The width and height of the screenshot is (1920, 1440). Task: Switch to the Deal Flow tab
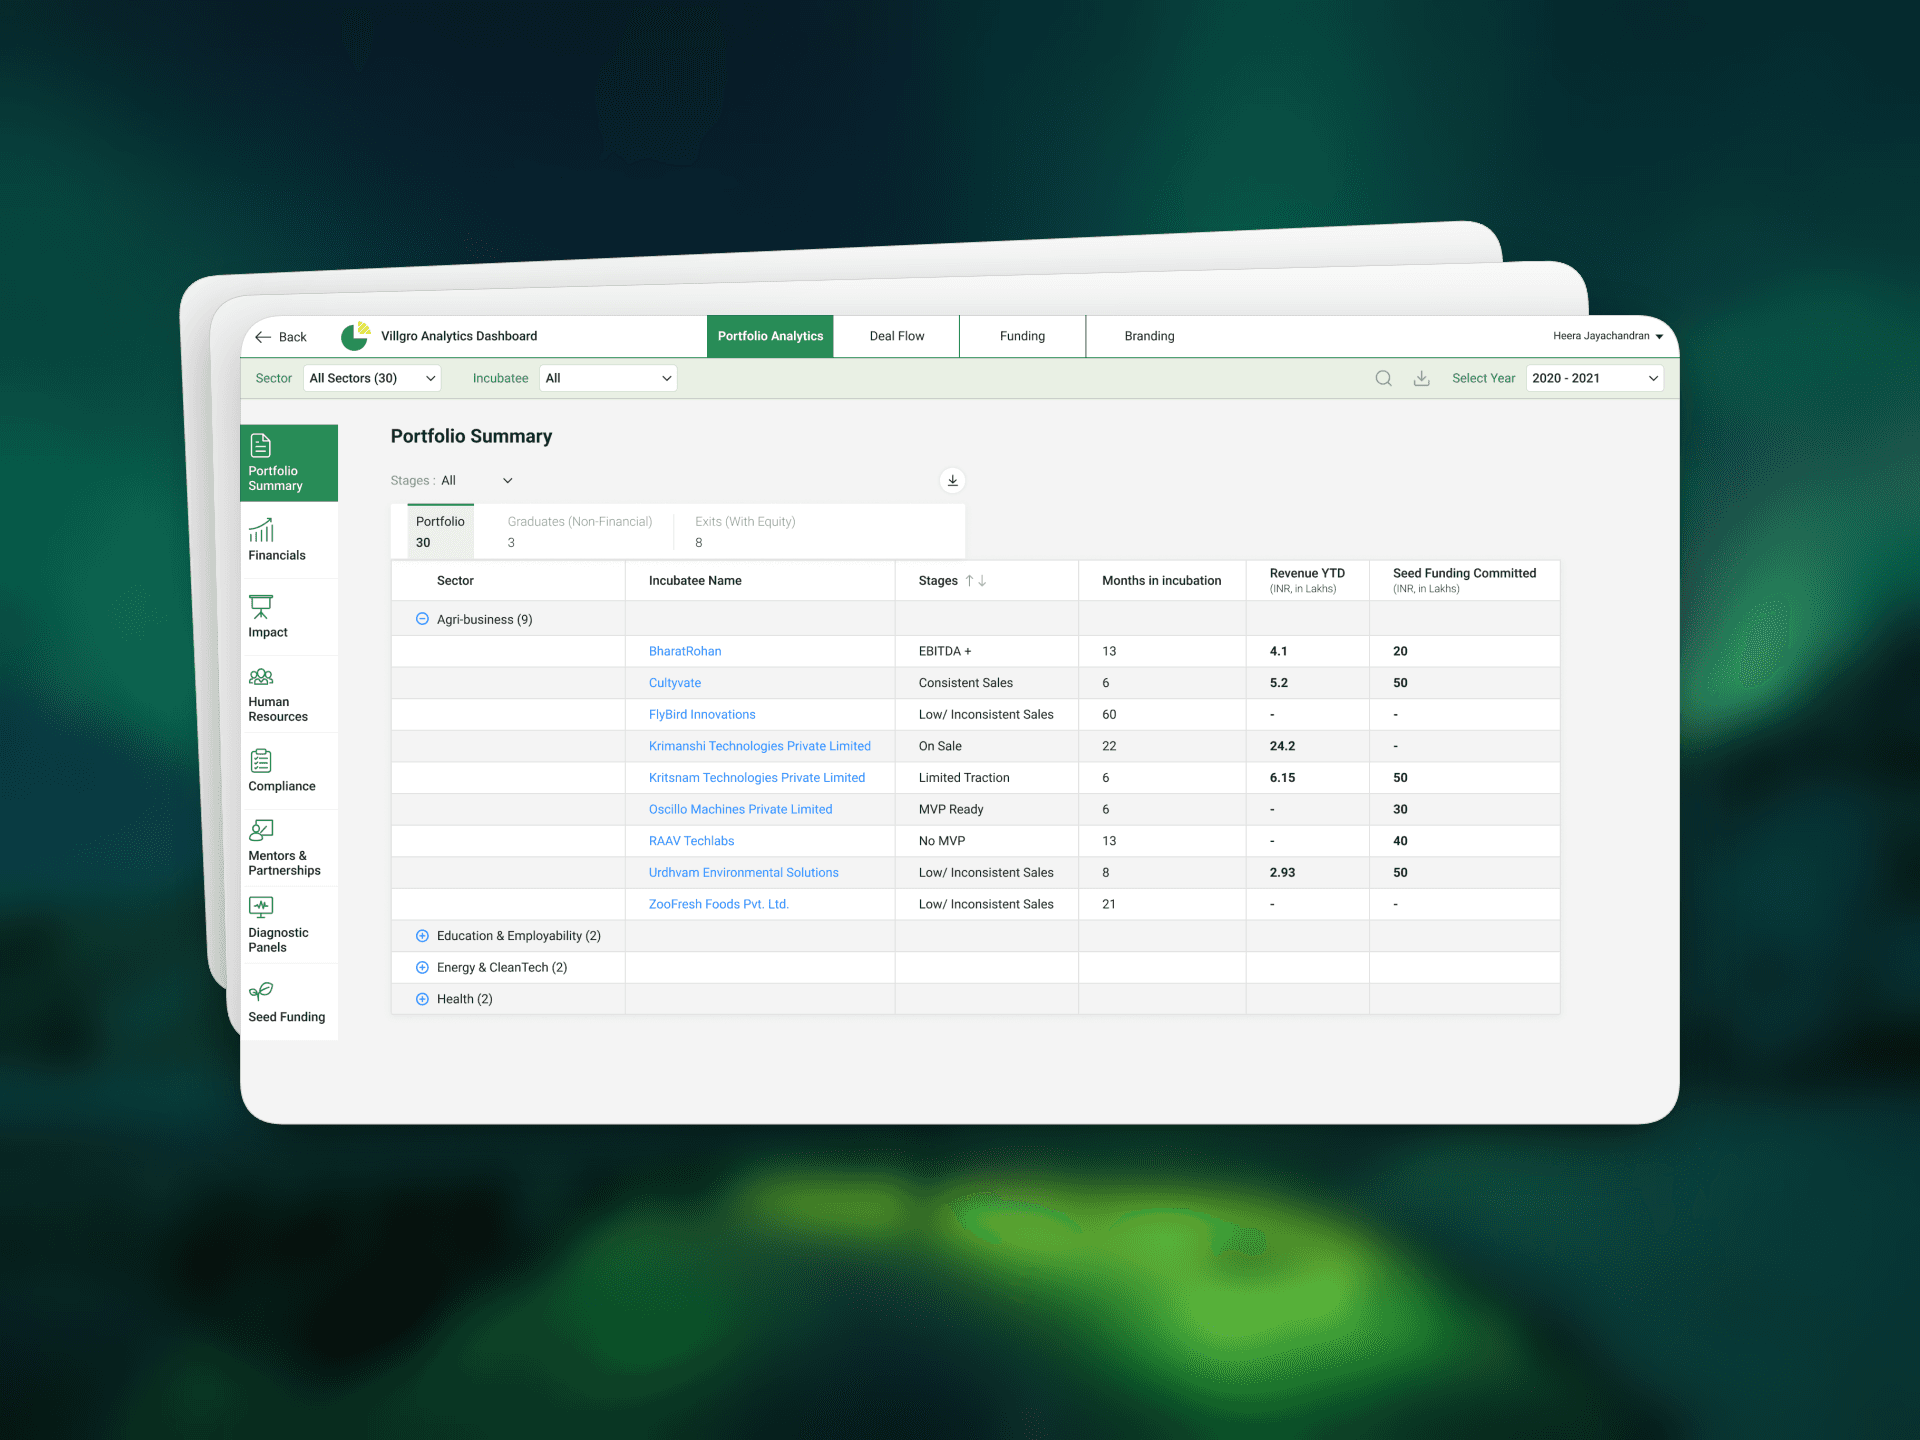[896, 336]
